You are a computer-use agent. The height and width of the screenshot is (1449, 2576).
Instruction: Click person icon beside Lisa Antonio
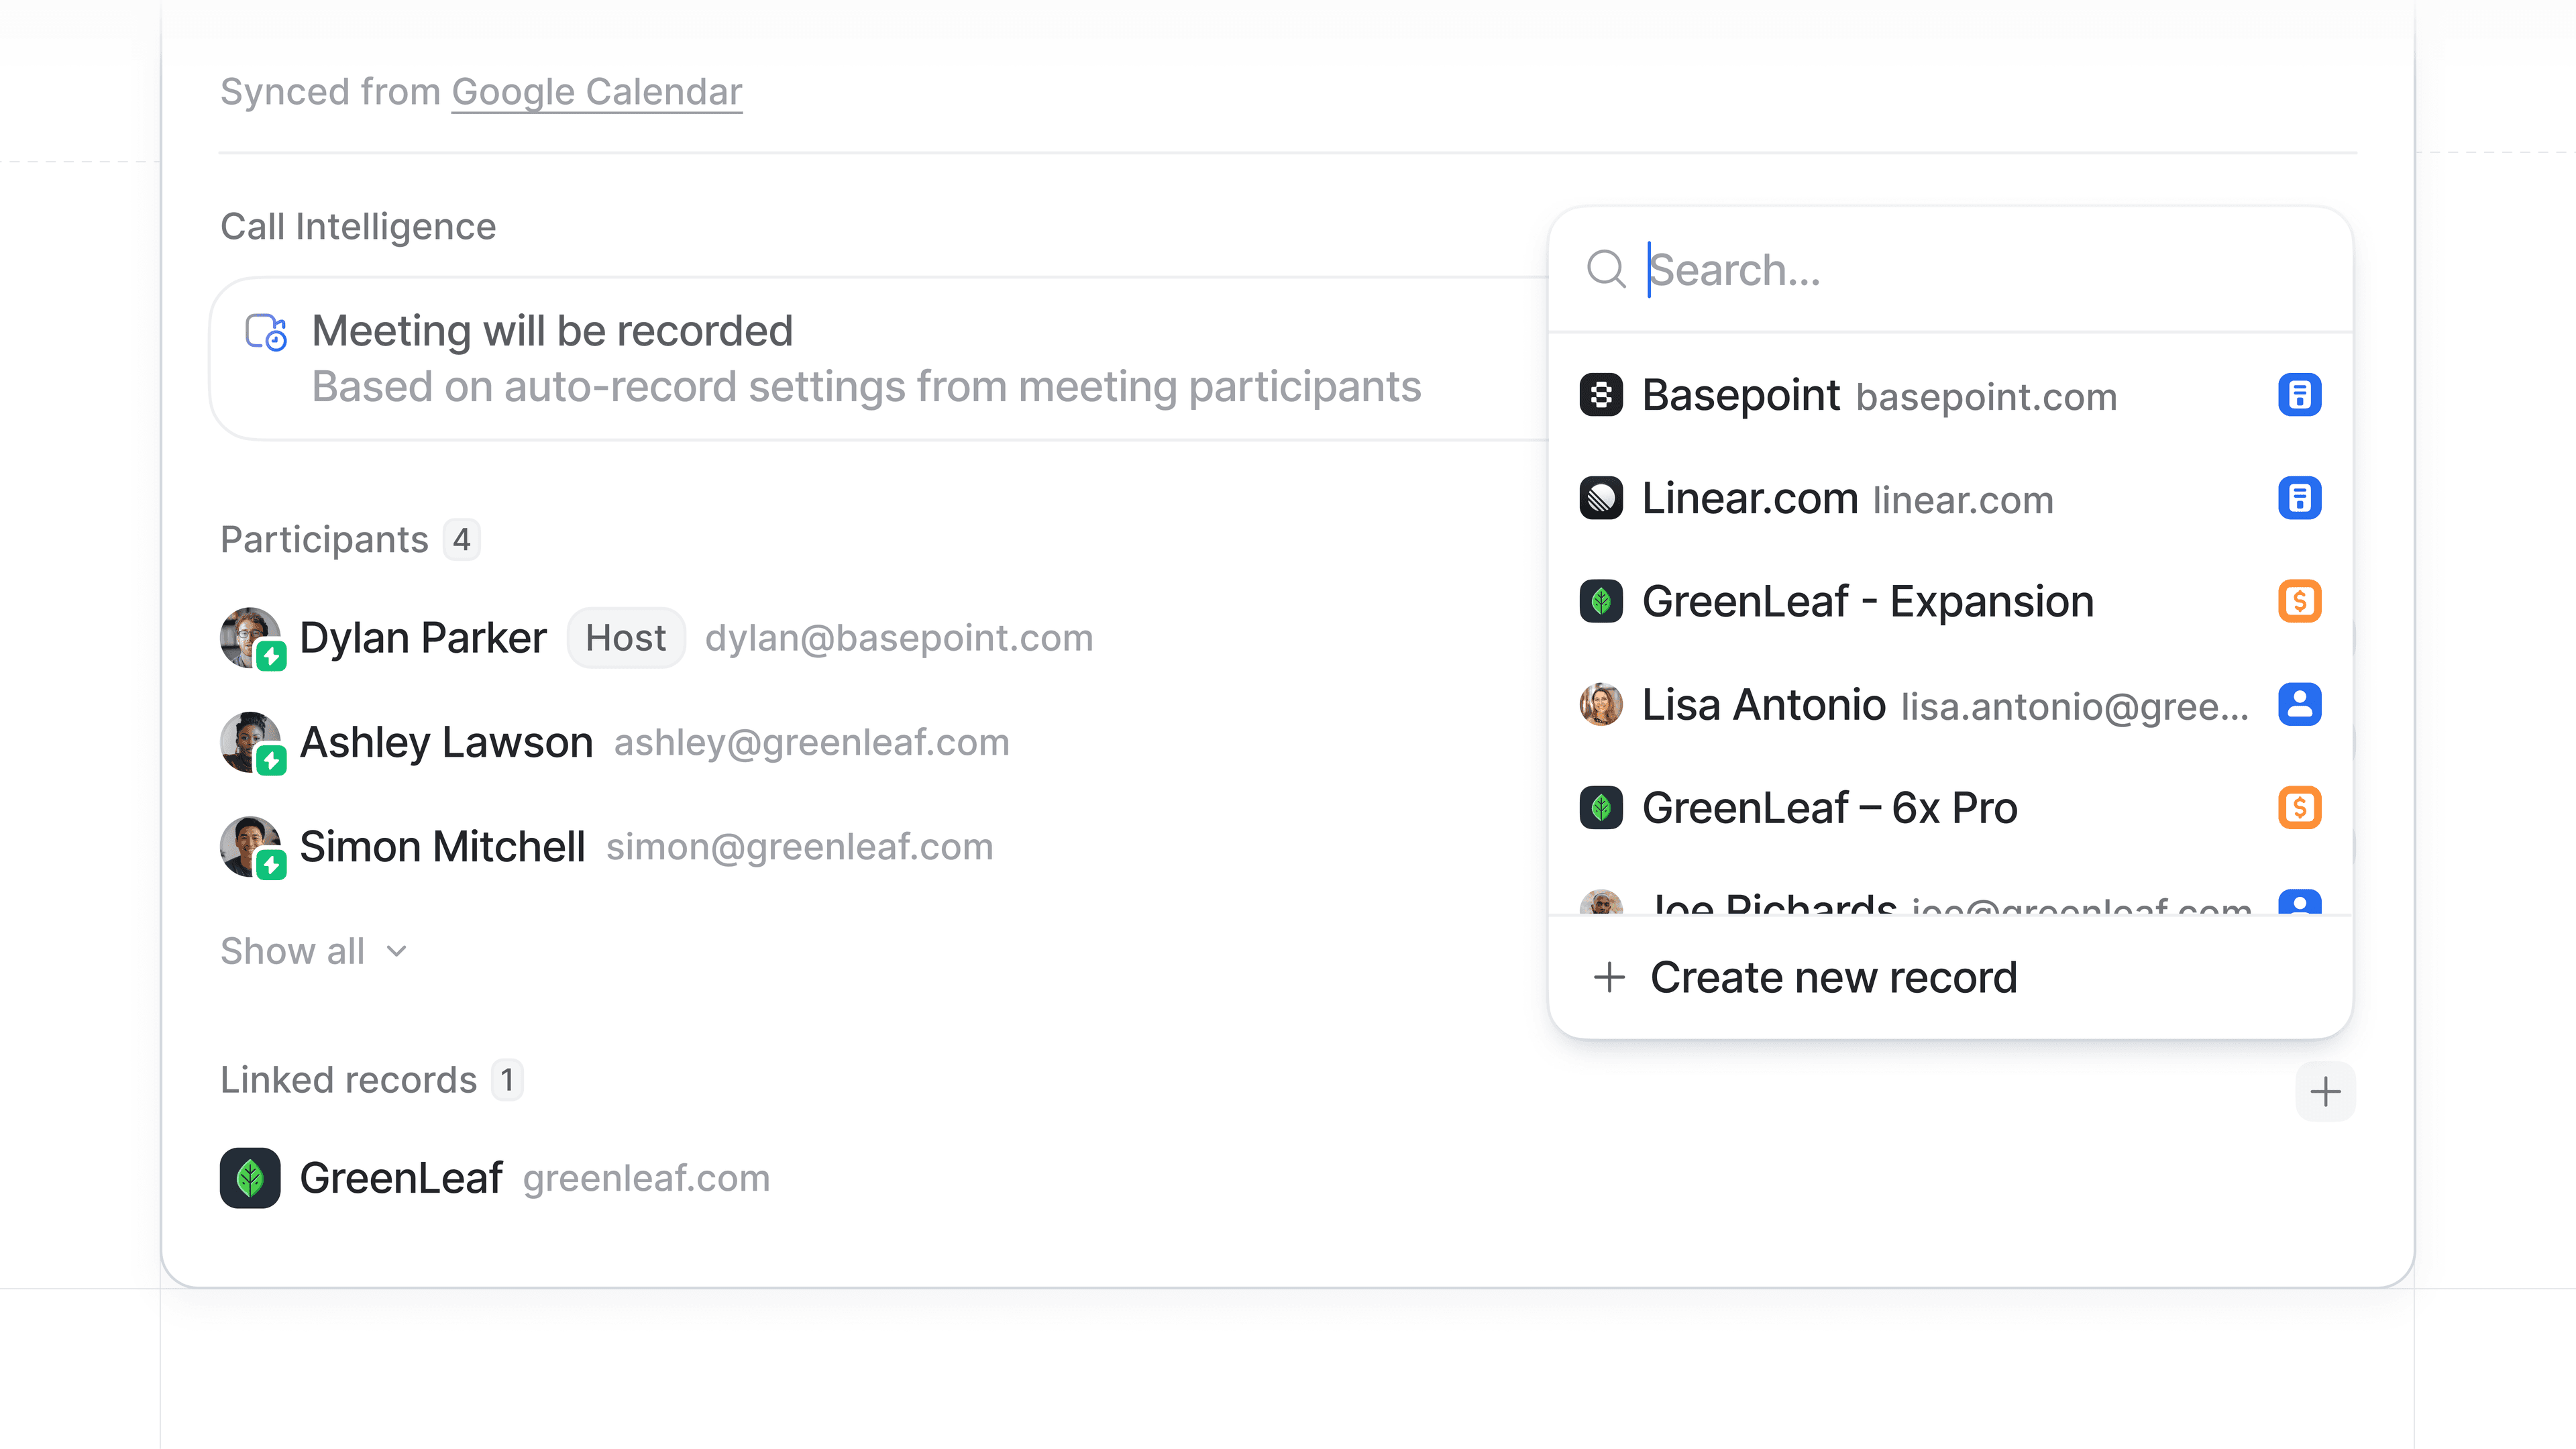(x=2299, y=704)
